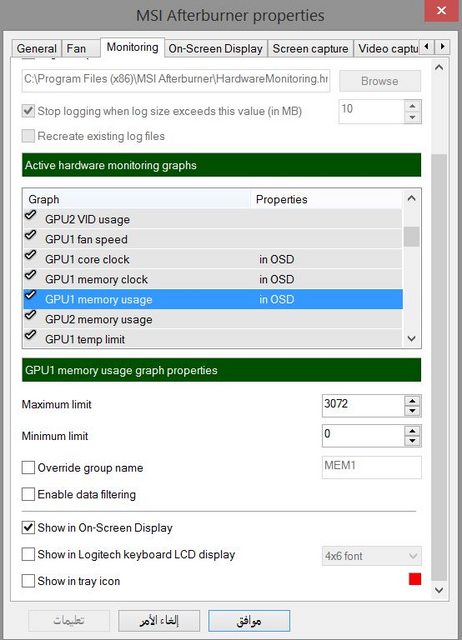Open the Video capture tab
The height and width of the screenshot is (640, 462).
pyautogui.click(x=387, y=49)
